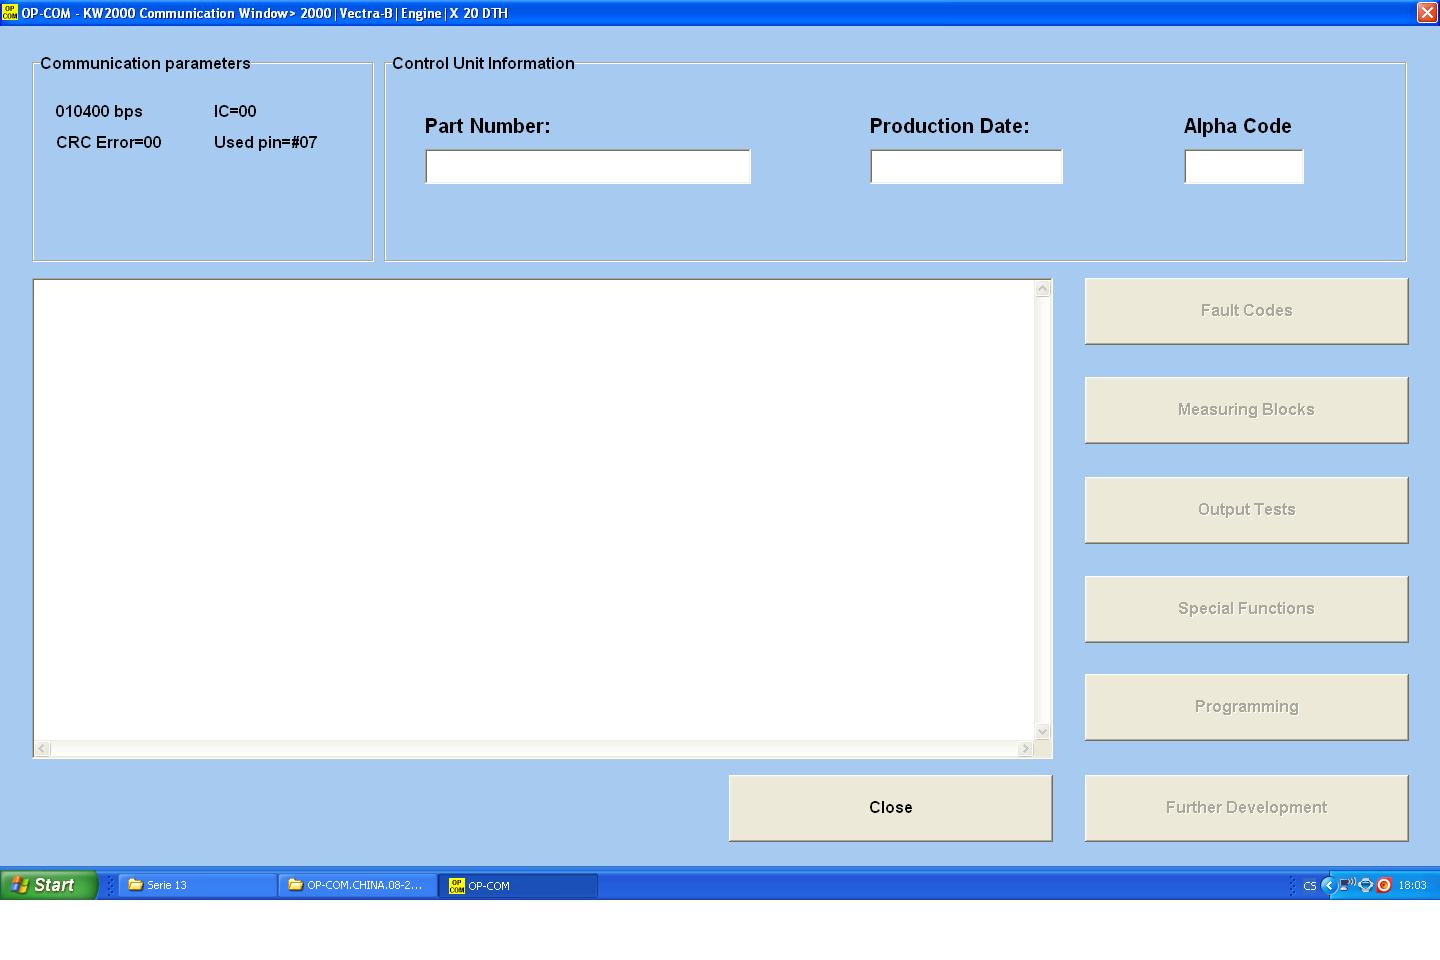This screenshot has width=1440, height=960.
Task: Click the OP-COM icon in title bar
Action: [x=10, y=13]
